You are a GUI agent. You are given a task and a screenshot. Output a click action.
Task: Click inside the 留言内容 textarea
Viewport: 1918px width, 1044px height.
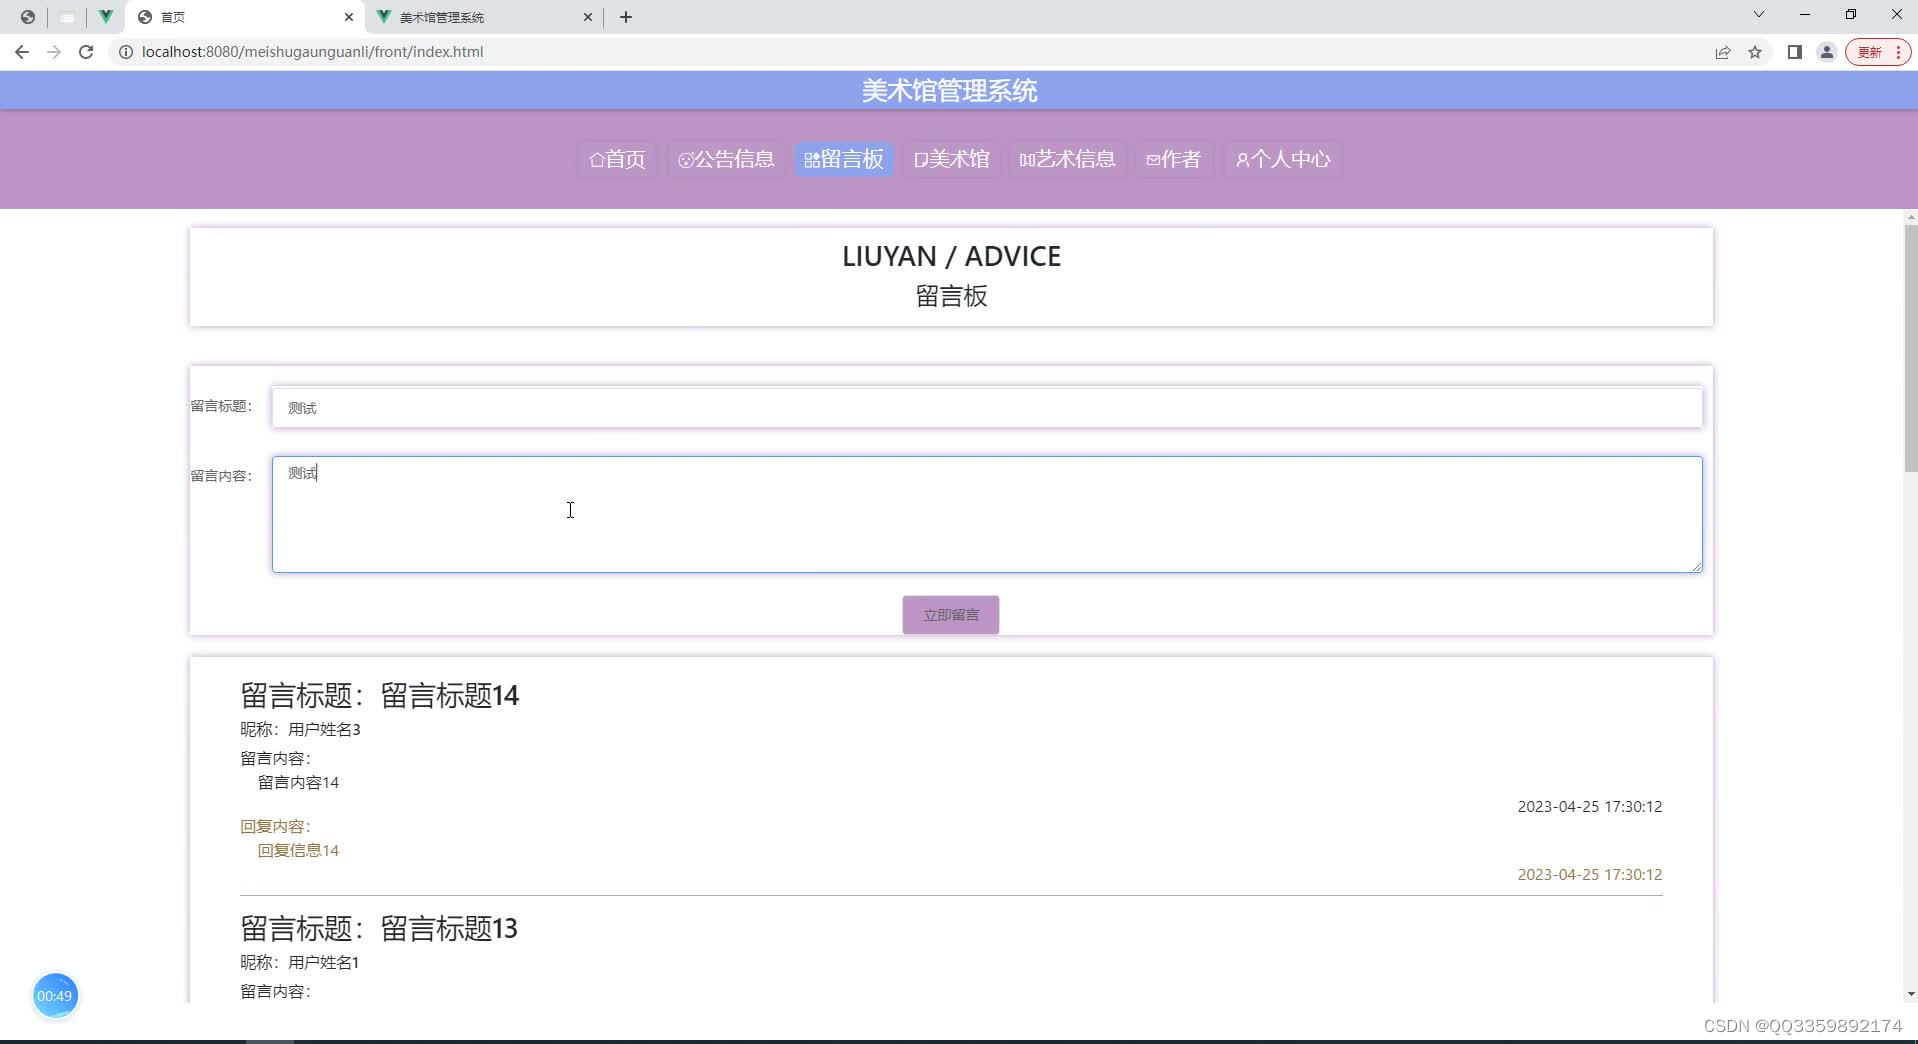[x=987, y=515]
